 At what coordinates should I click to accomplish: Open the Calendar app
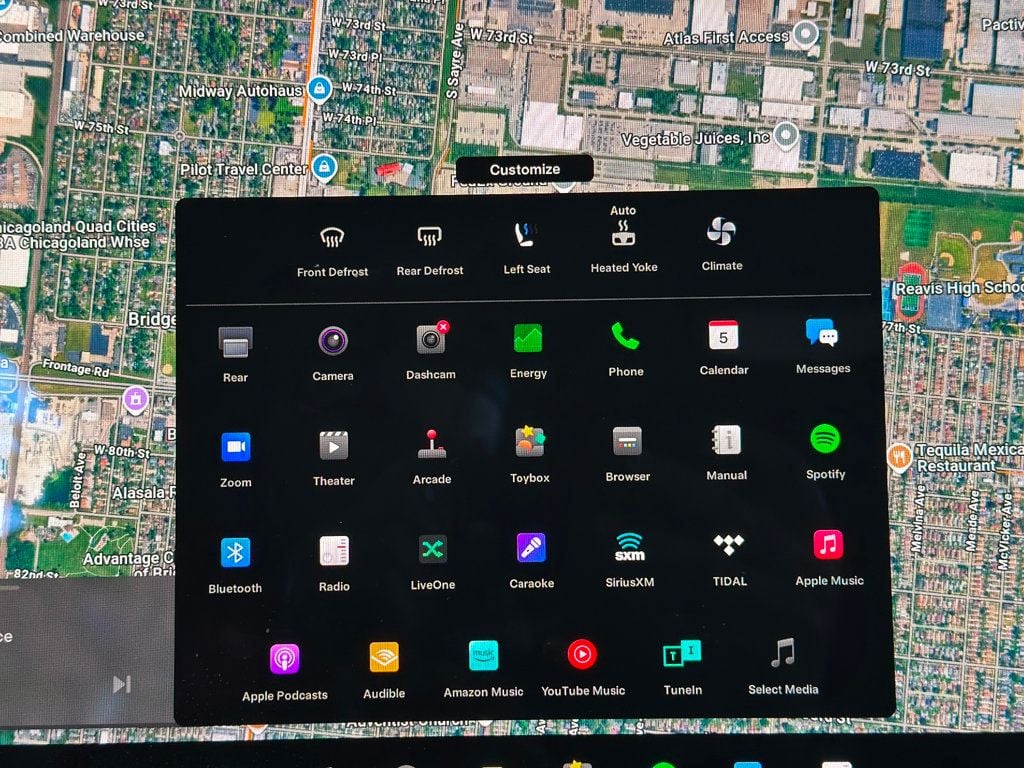click(x=723, y=335)
